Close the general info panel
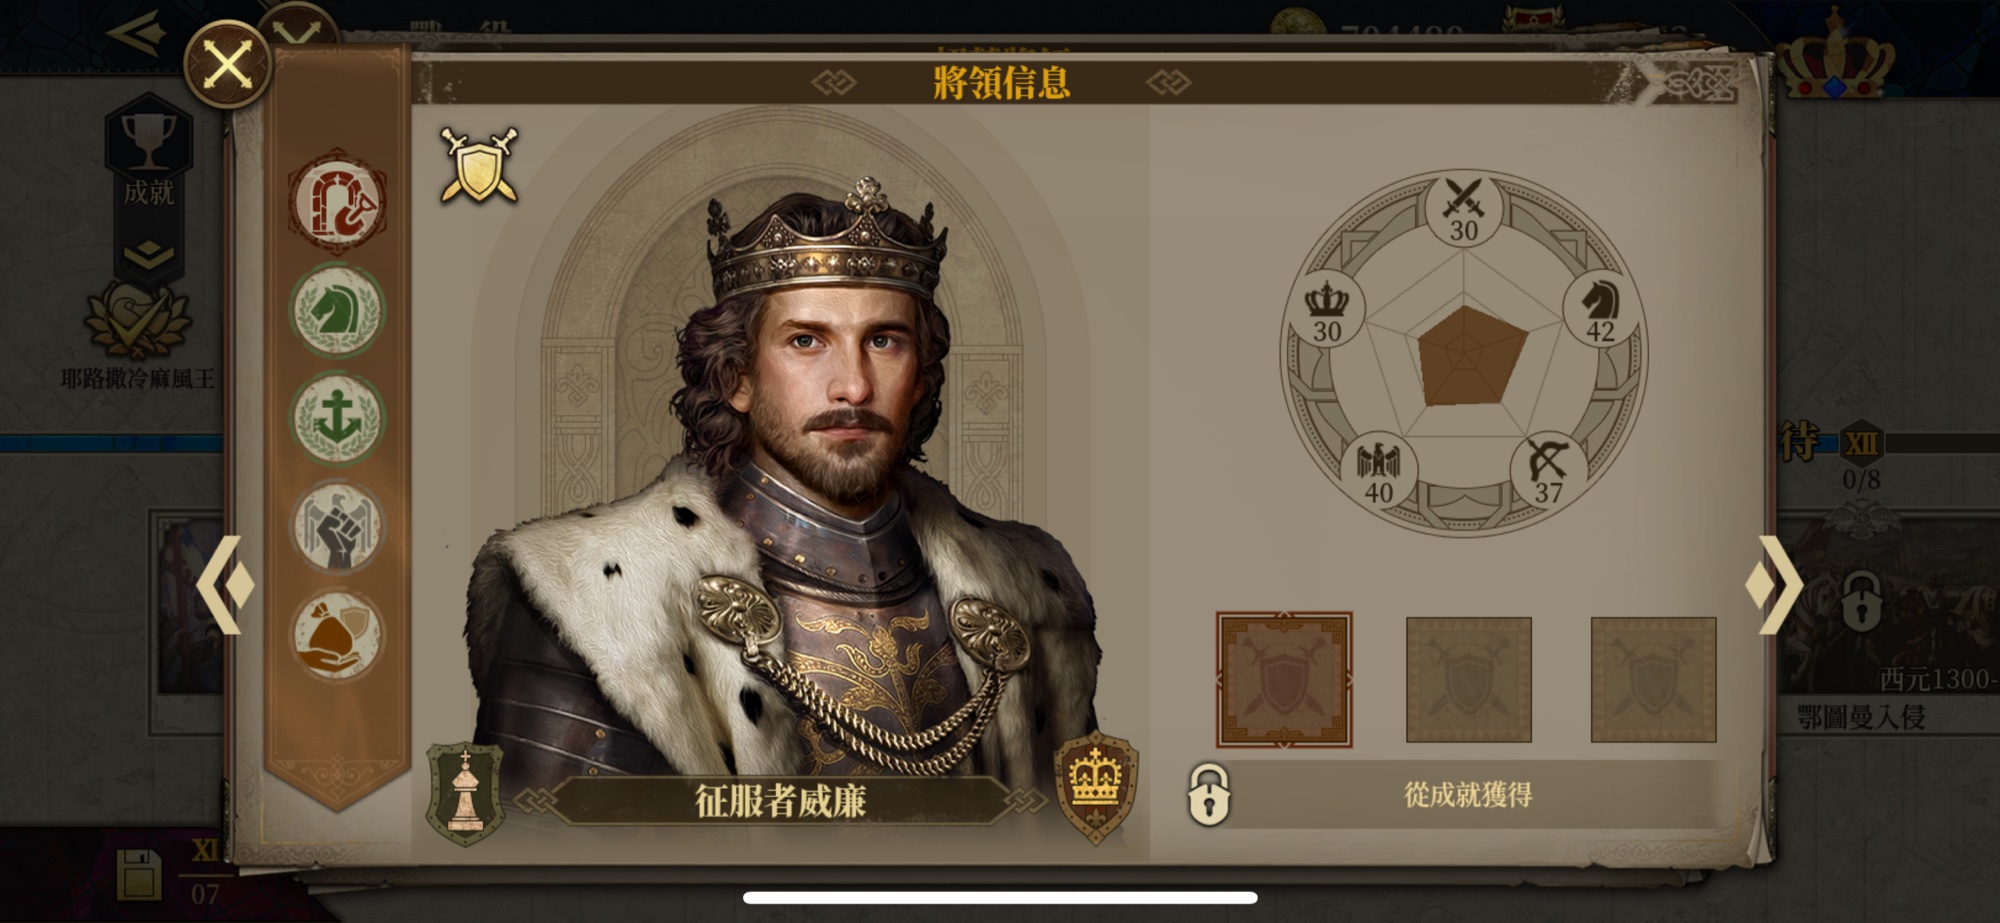 click(x=228, y=66)
